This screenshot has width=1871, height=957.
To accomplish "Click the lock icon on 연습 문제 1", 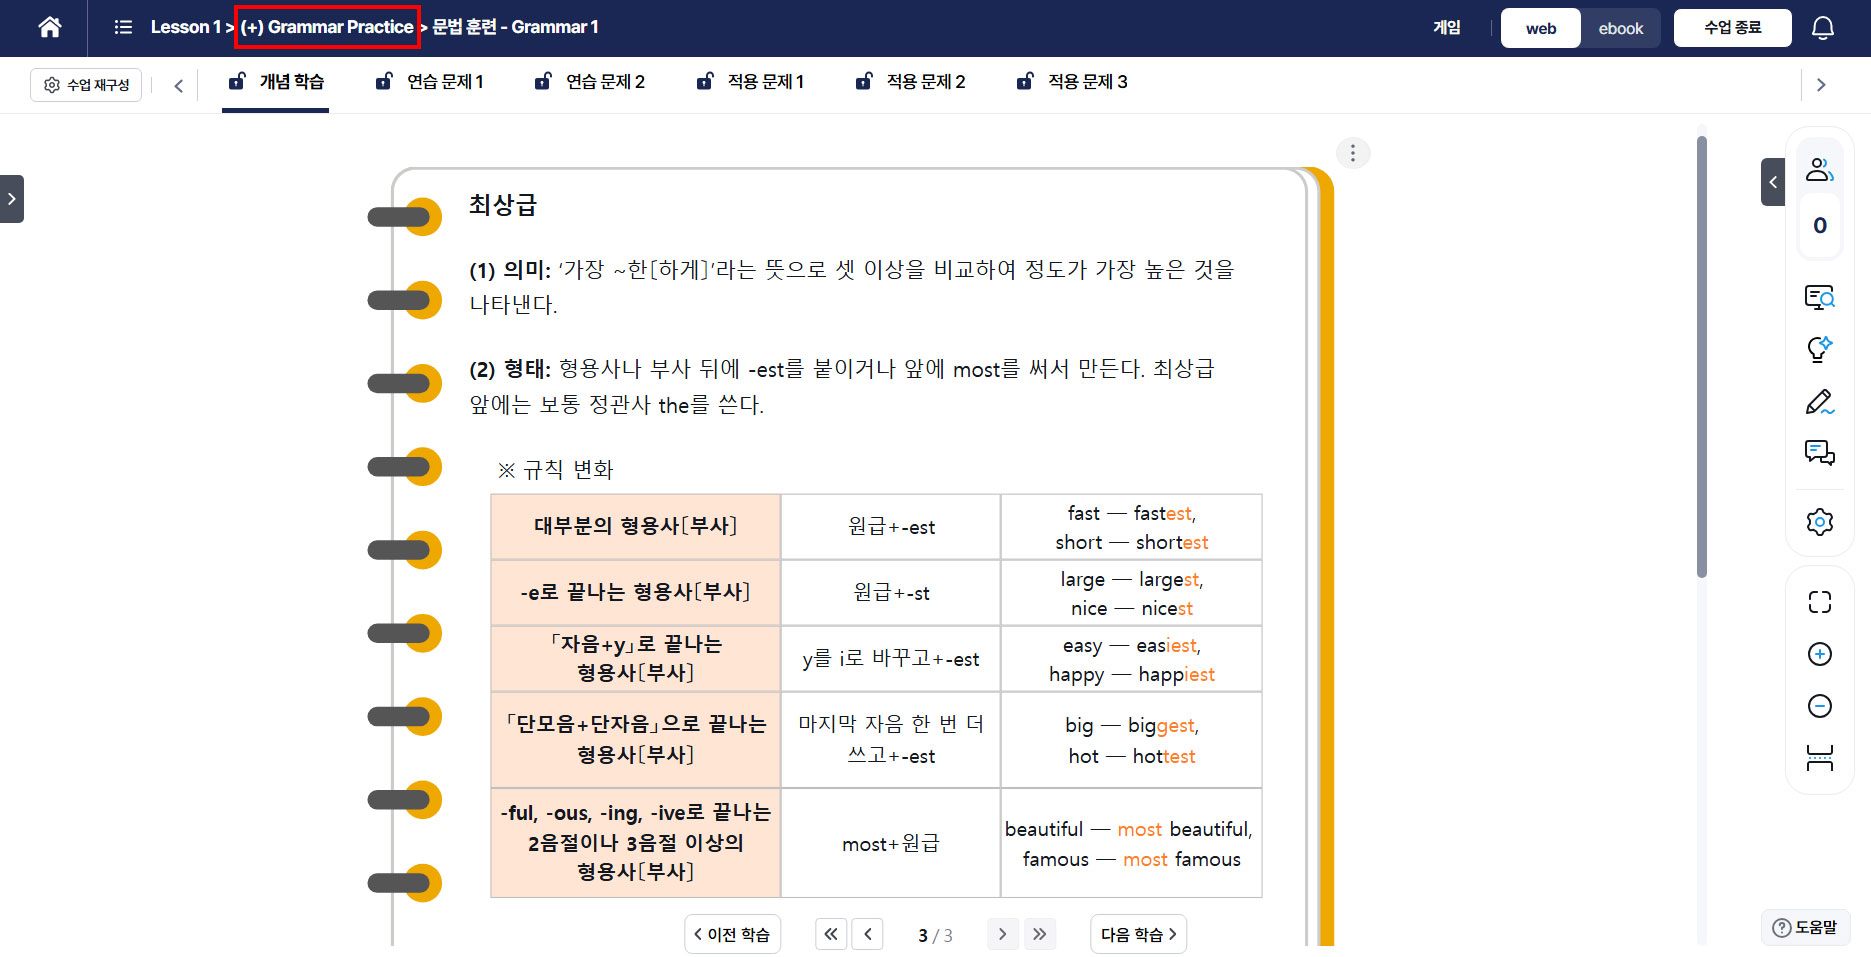I will point(384,81).
